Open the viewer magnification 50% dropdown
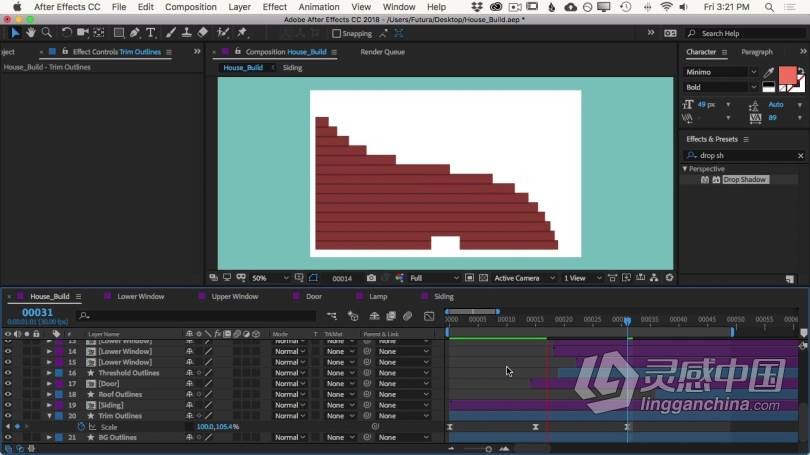The image size is (810, 455). 261,278
